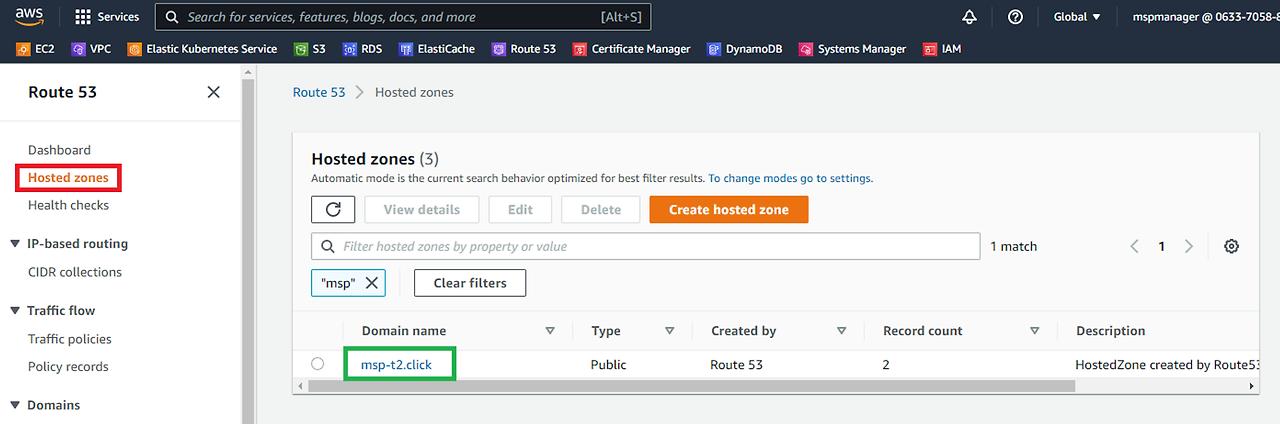Collapse the IP-based routing section

[15, 244]
